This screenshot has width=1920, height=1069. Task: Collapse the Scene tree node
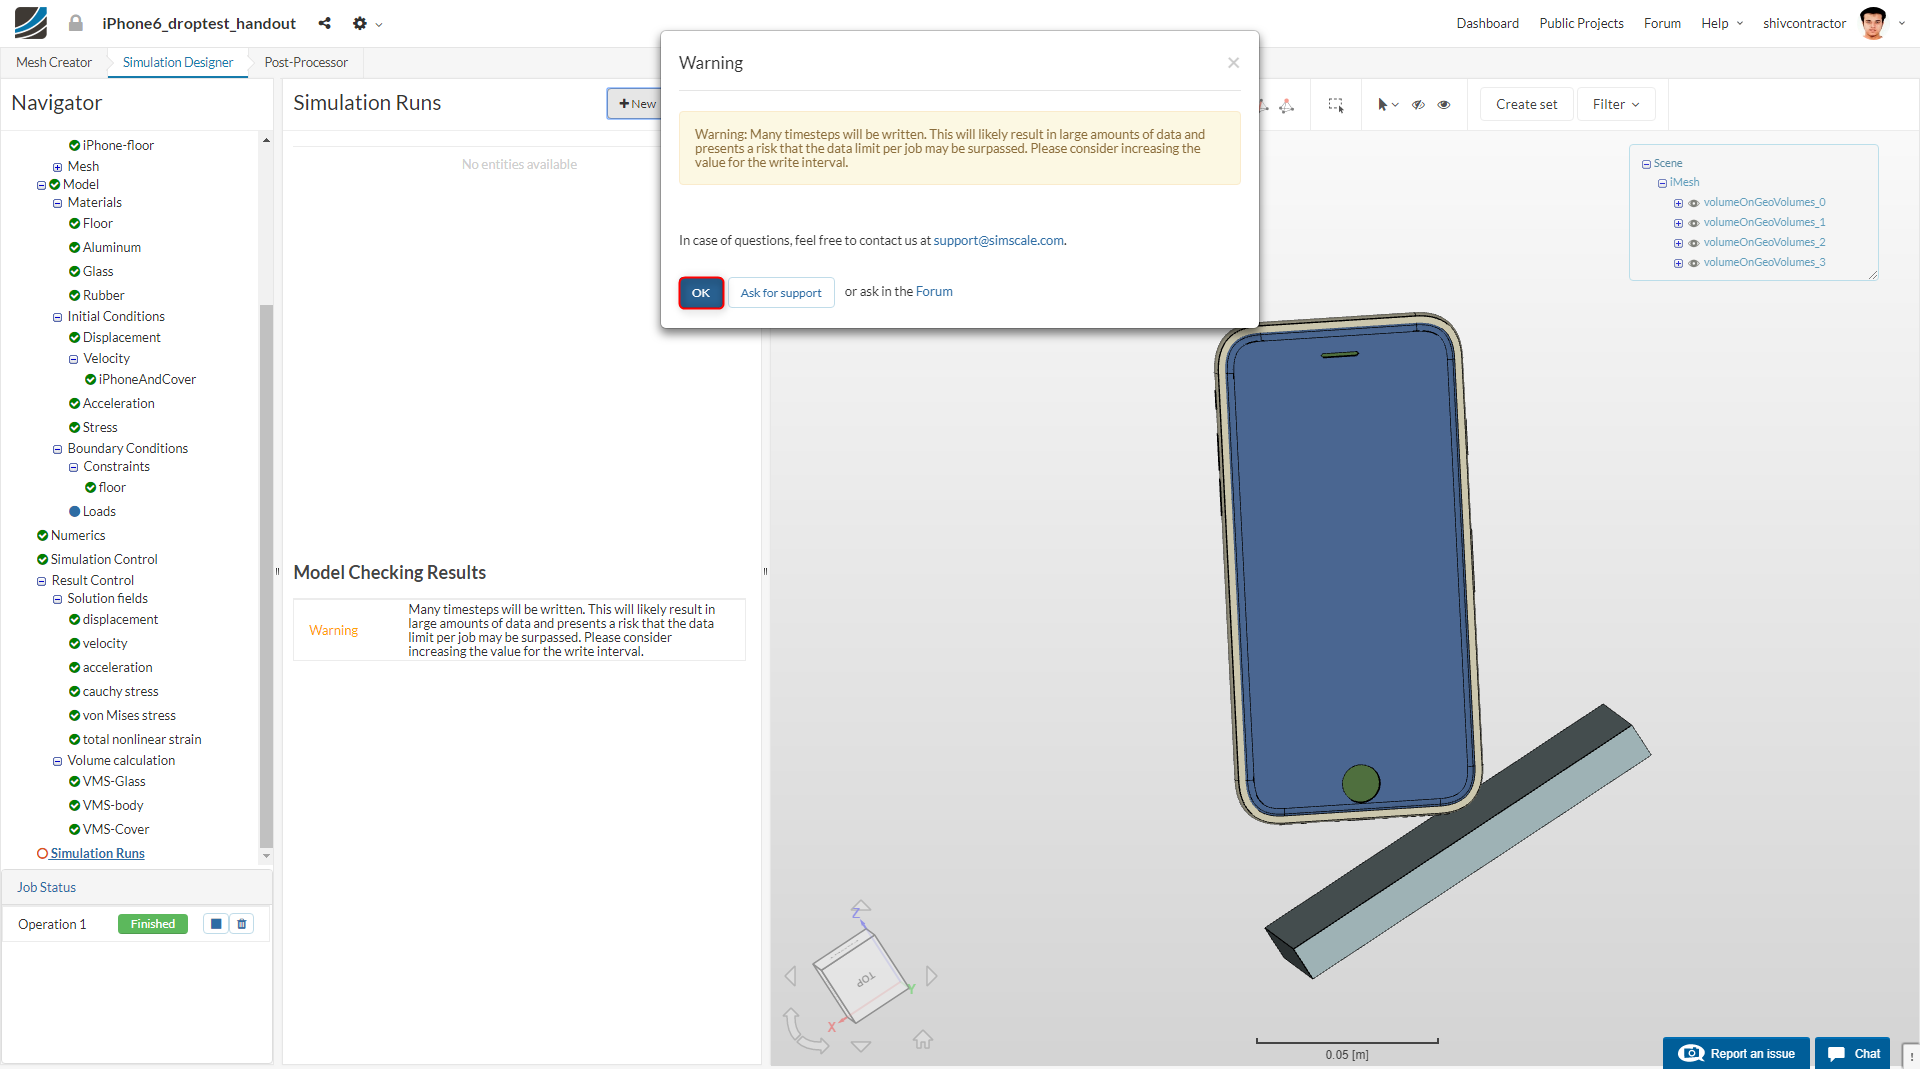pyautogui.click(x=1646, y=164)
